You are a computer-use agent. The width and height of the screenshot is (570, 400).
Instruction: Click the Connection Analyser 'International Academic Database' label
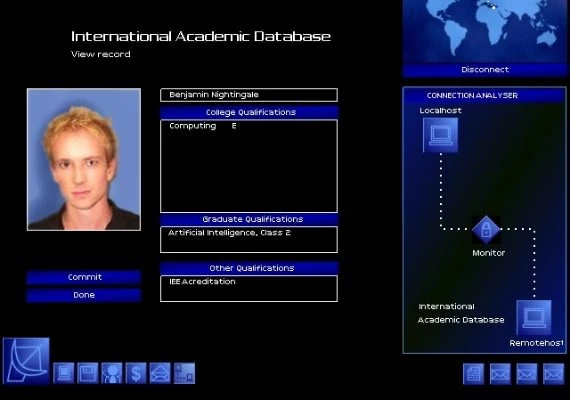pos(461,313)
